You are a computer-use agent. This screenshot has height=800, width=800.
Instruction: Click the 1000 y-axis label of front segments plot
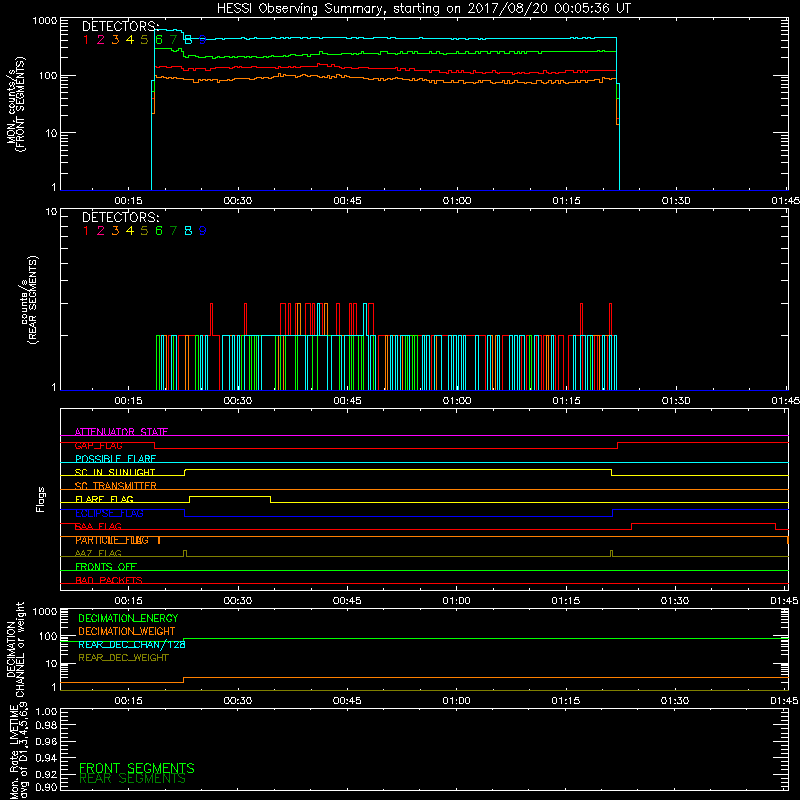click(45, 21)
